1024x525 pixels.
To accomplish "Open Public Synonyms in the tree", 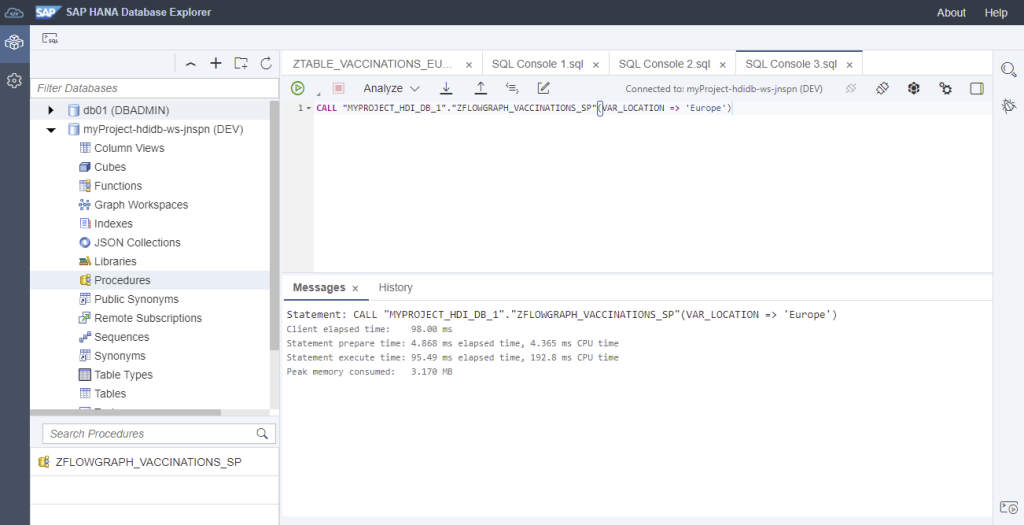I will click(x=136, y=299).
